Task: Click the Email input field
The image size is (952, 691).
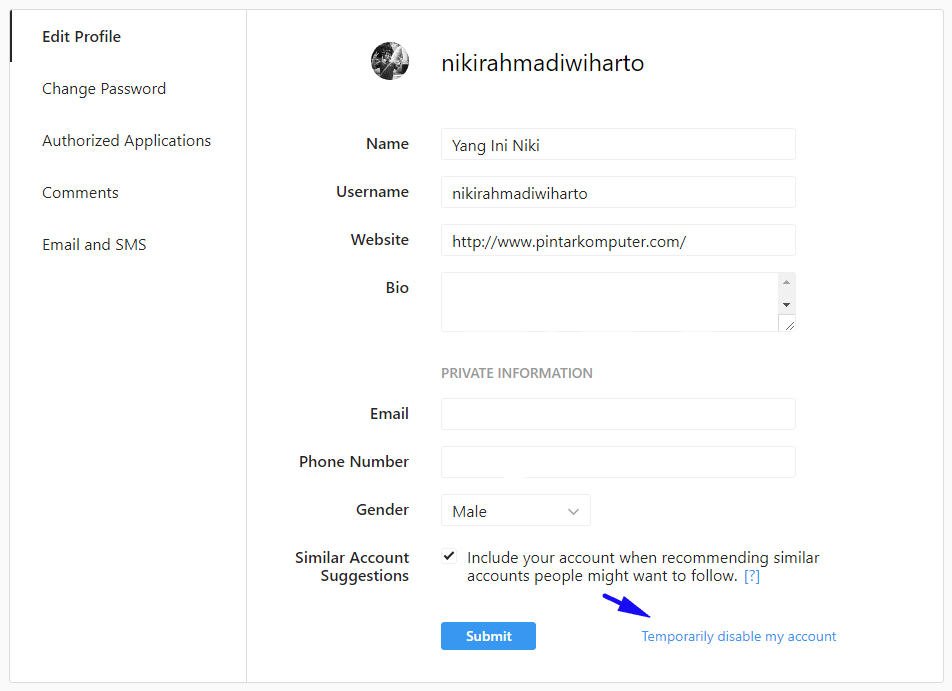Action: point(618,414)
